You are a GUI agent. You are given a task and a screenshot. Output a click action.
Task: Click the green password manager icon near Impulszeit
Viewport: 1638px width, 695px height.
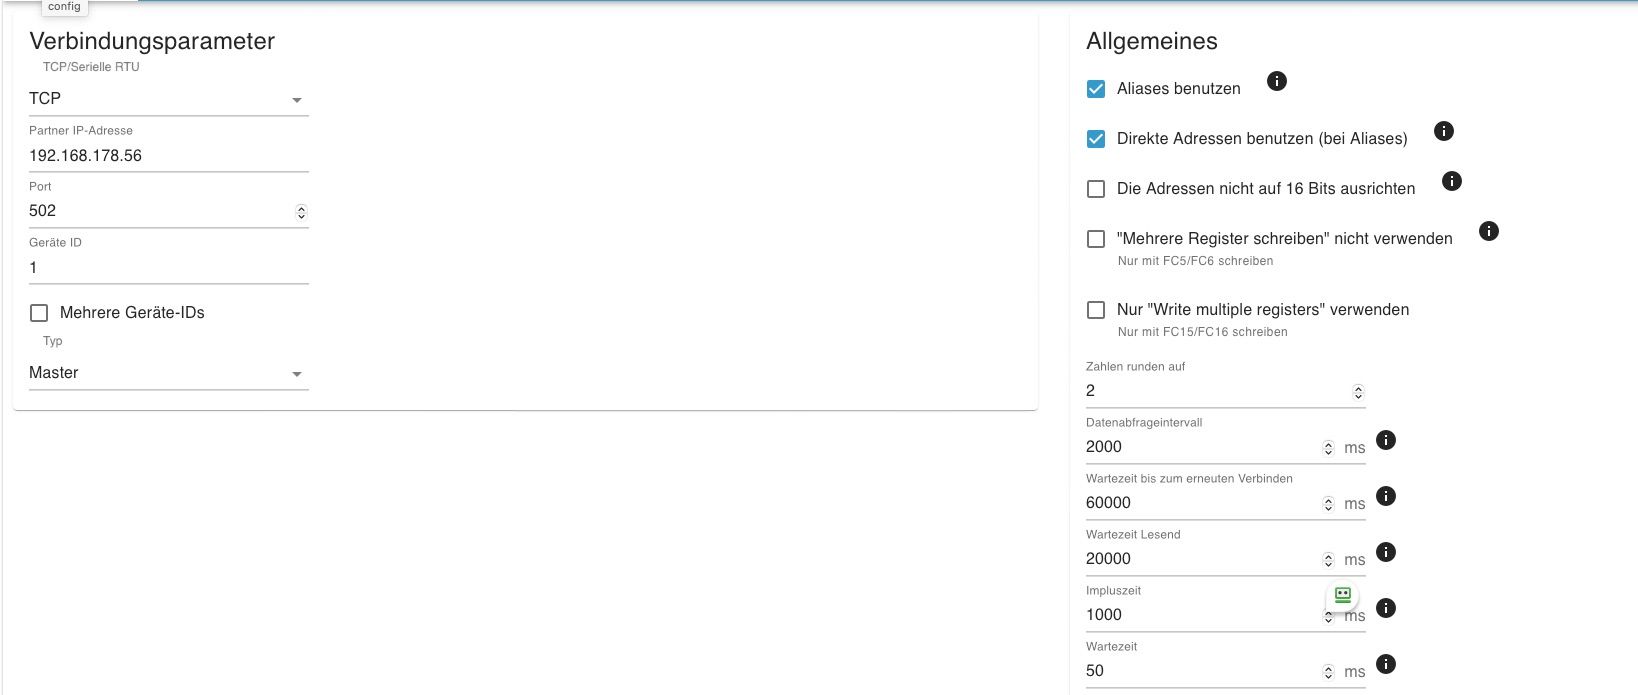(1342, 596)
